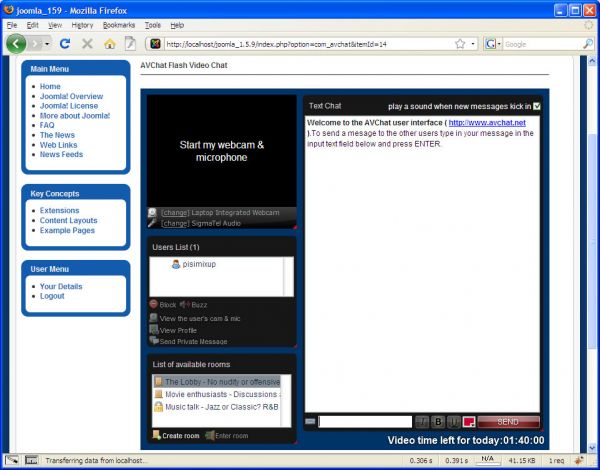Open the search engine selector dropdown

499,44
